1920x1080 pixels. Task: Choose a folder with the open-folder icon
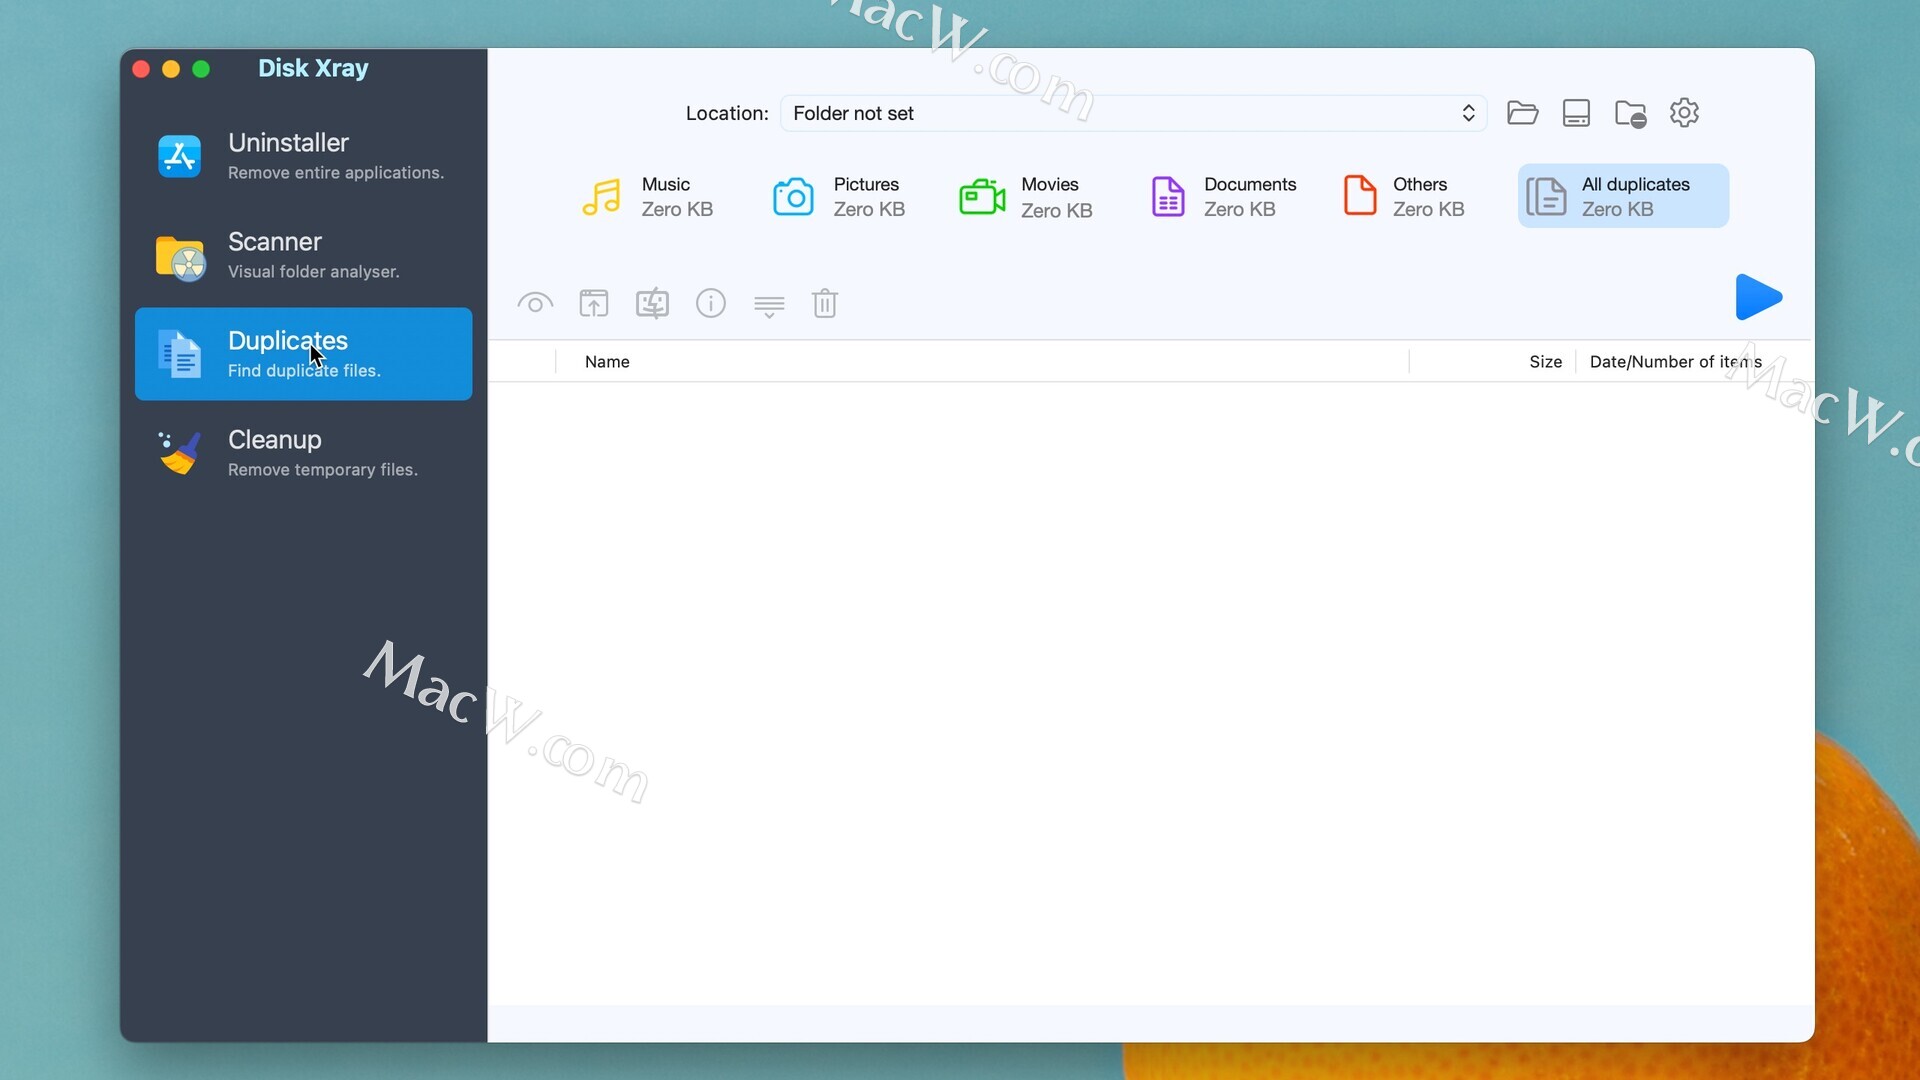tap(1522, 113)
